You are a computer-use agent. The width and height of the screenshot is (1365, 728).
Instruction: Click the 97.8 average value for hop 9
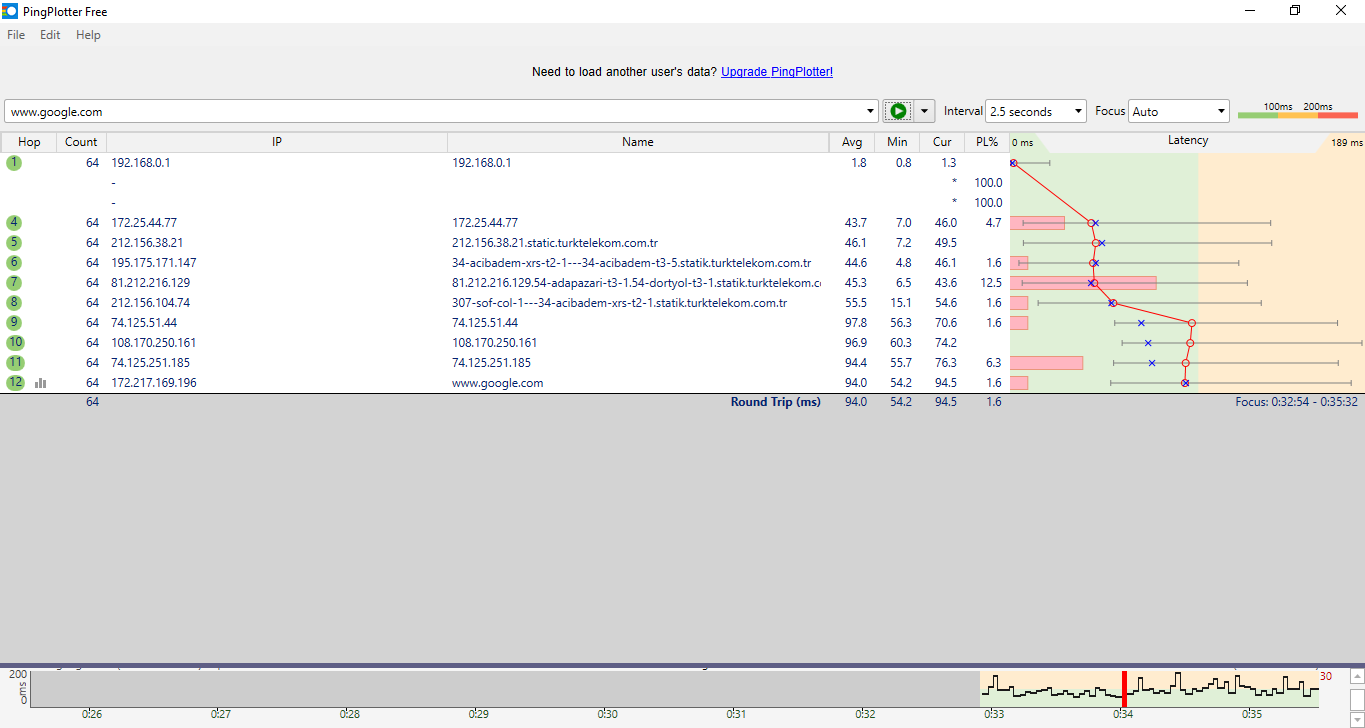click(856, 322)
